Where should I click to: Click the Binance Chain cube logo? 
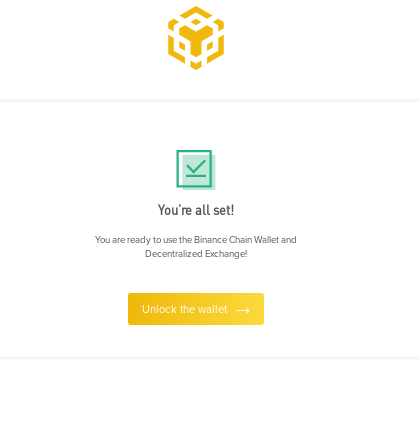(x=196, y=38)
